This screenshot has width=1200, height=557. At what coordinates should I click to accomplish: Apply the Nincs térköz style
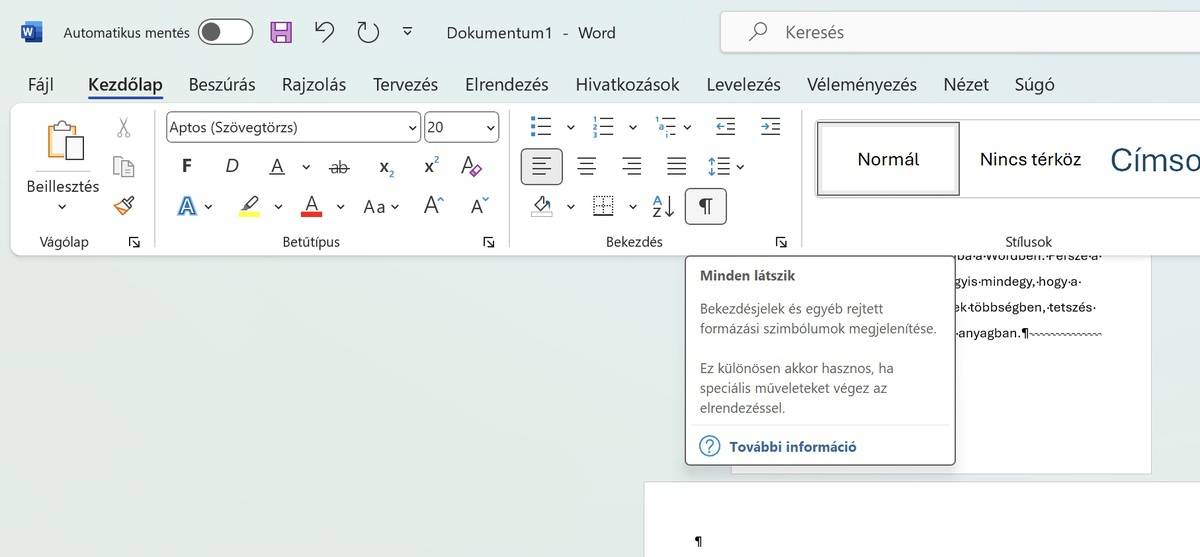click(1030, 159)
